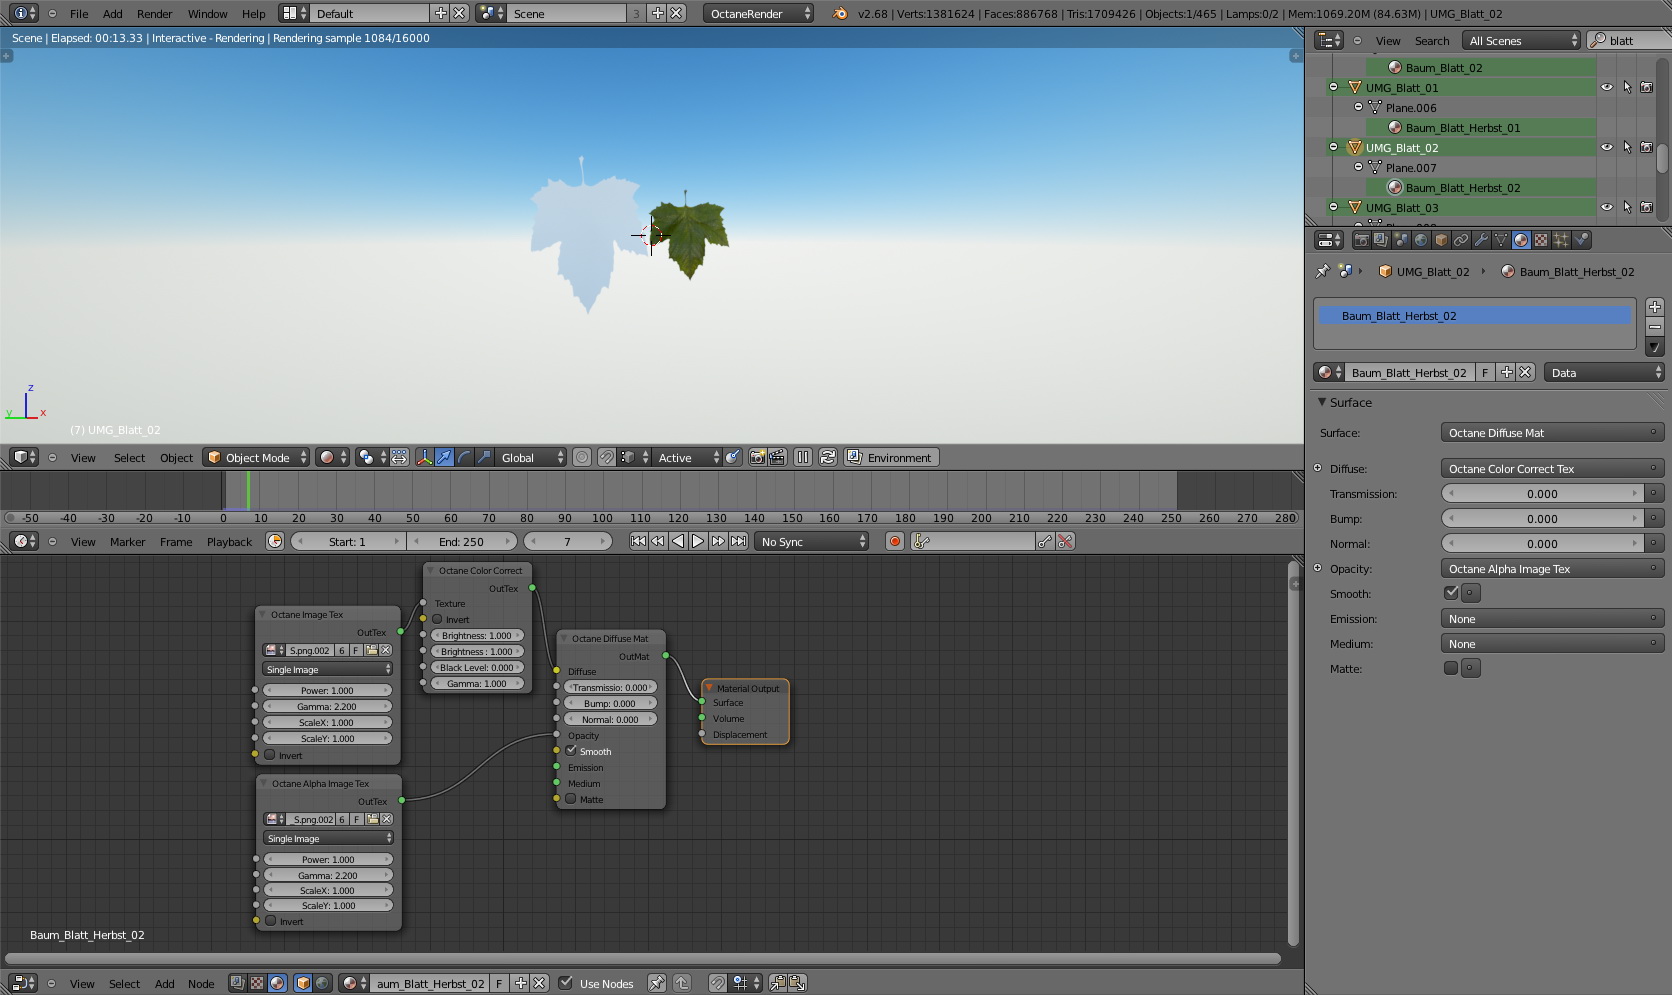Screen dimensions: 1672x995
Task: Click the Brightness slider in Color Correct node
Action: click(x=477, y=635)
